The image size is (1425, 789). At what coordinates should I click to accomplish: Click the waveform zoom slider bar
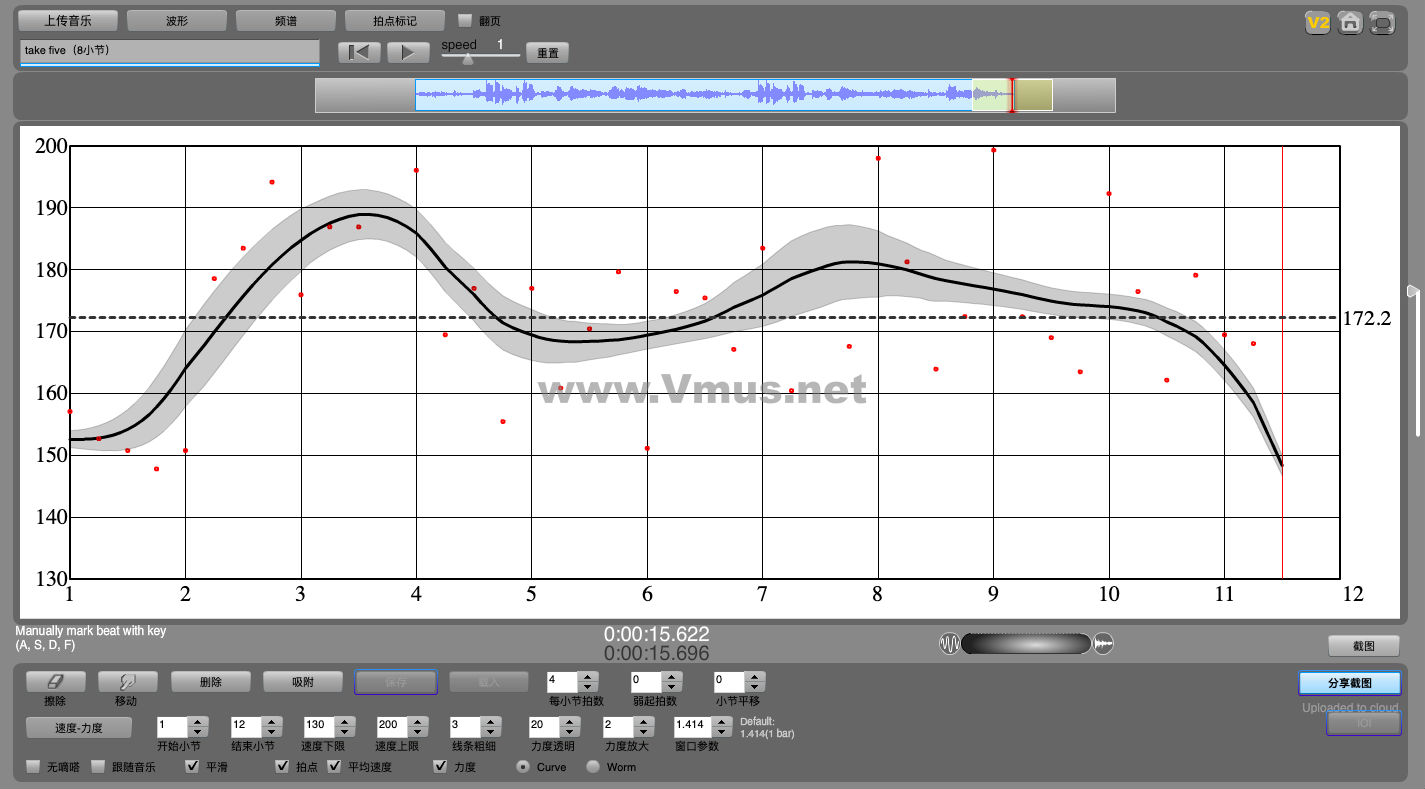pyautogui.click(x=1026, y=644)
